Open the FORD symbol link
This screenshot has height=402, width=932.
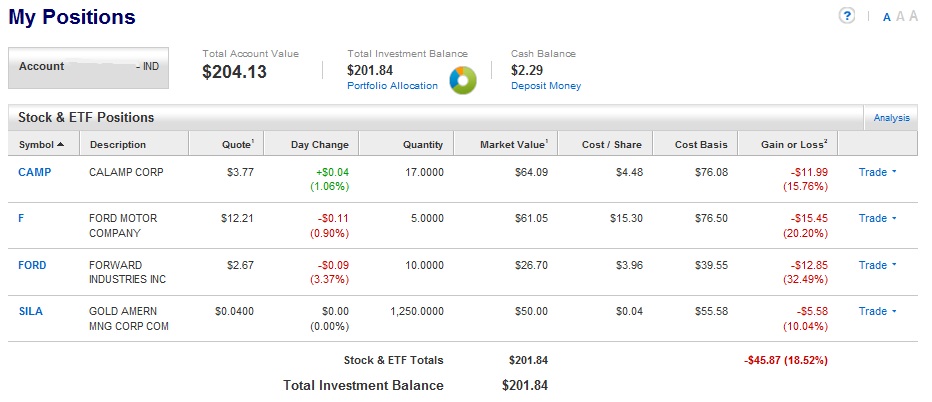point(32,265)
